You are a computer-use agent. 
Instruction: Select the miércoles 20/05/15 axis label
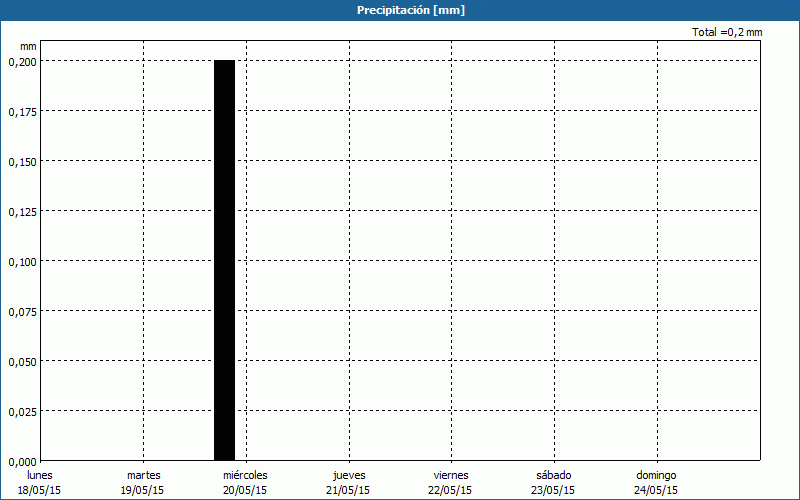tap(245, 482)
